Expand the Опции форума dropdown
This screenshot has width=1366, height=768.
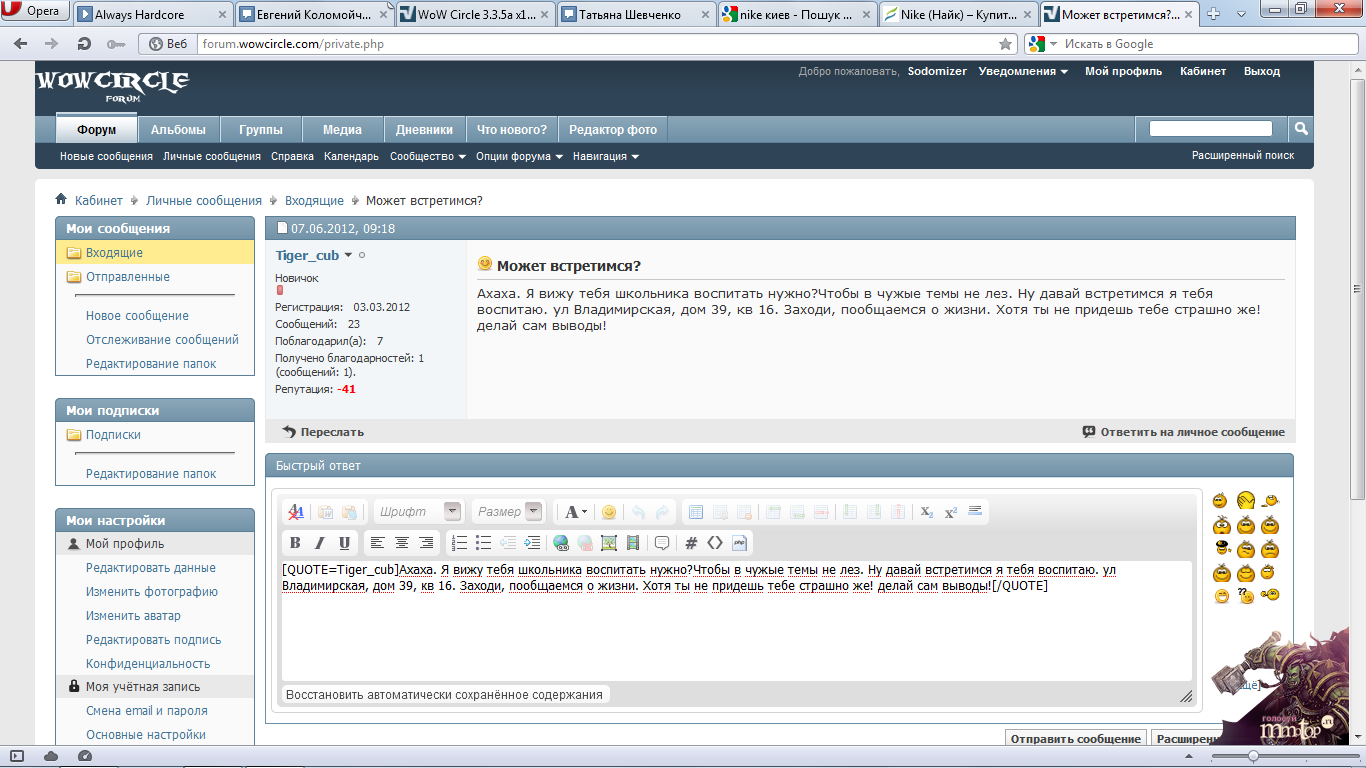point(519,156)
